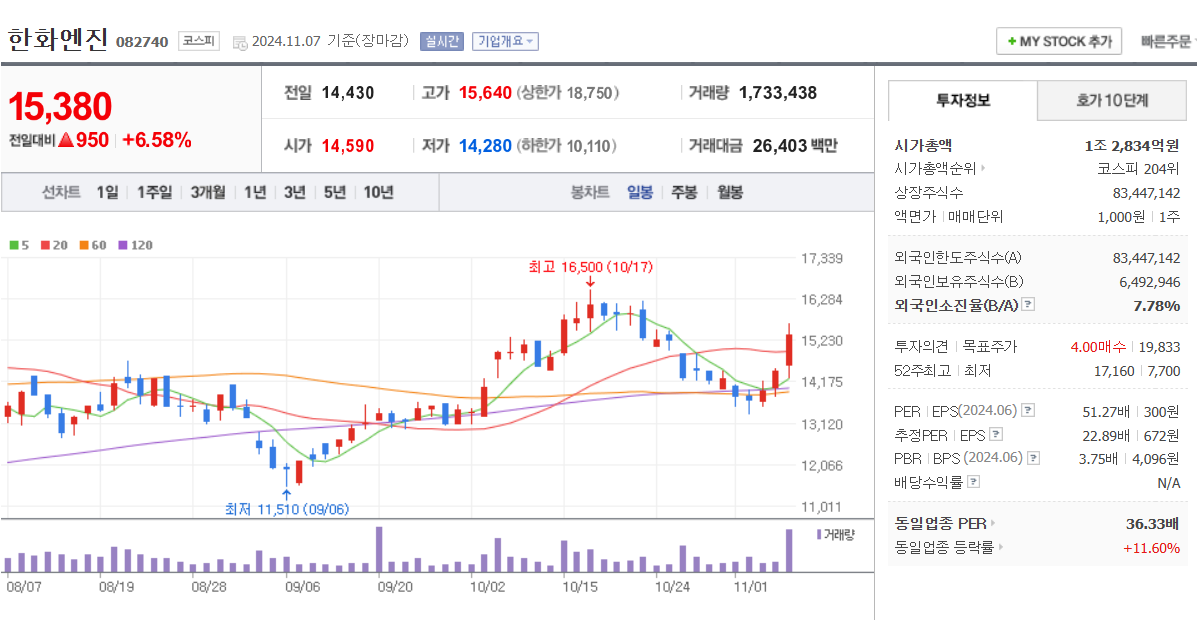Click the current price 15,380
Screen dimensions: 1197x620
(60, 106)
